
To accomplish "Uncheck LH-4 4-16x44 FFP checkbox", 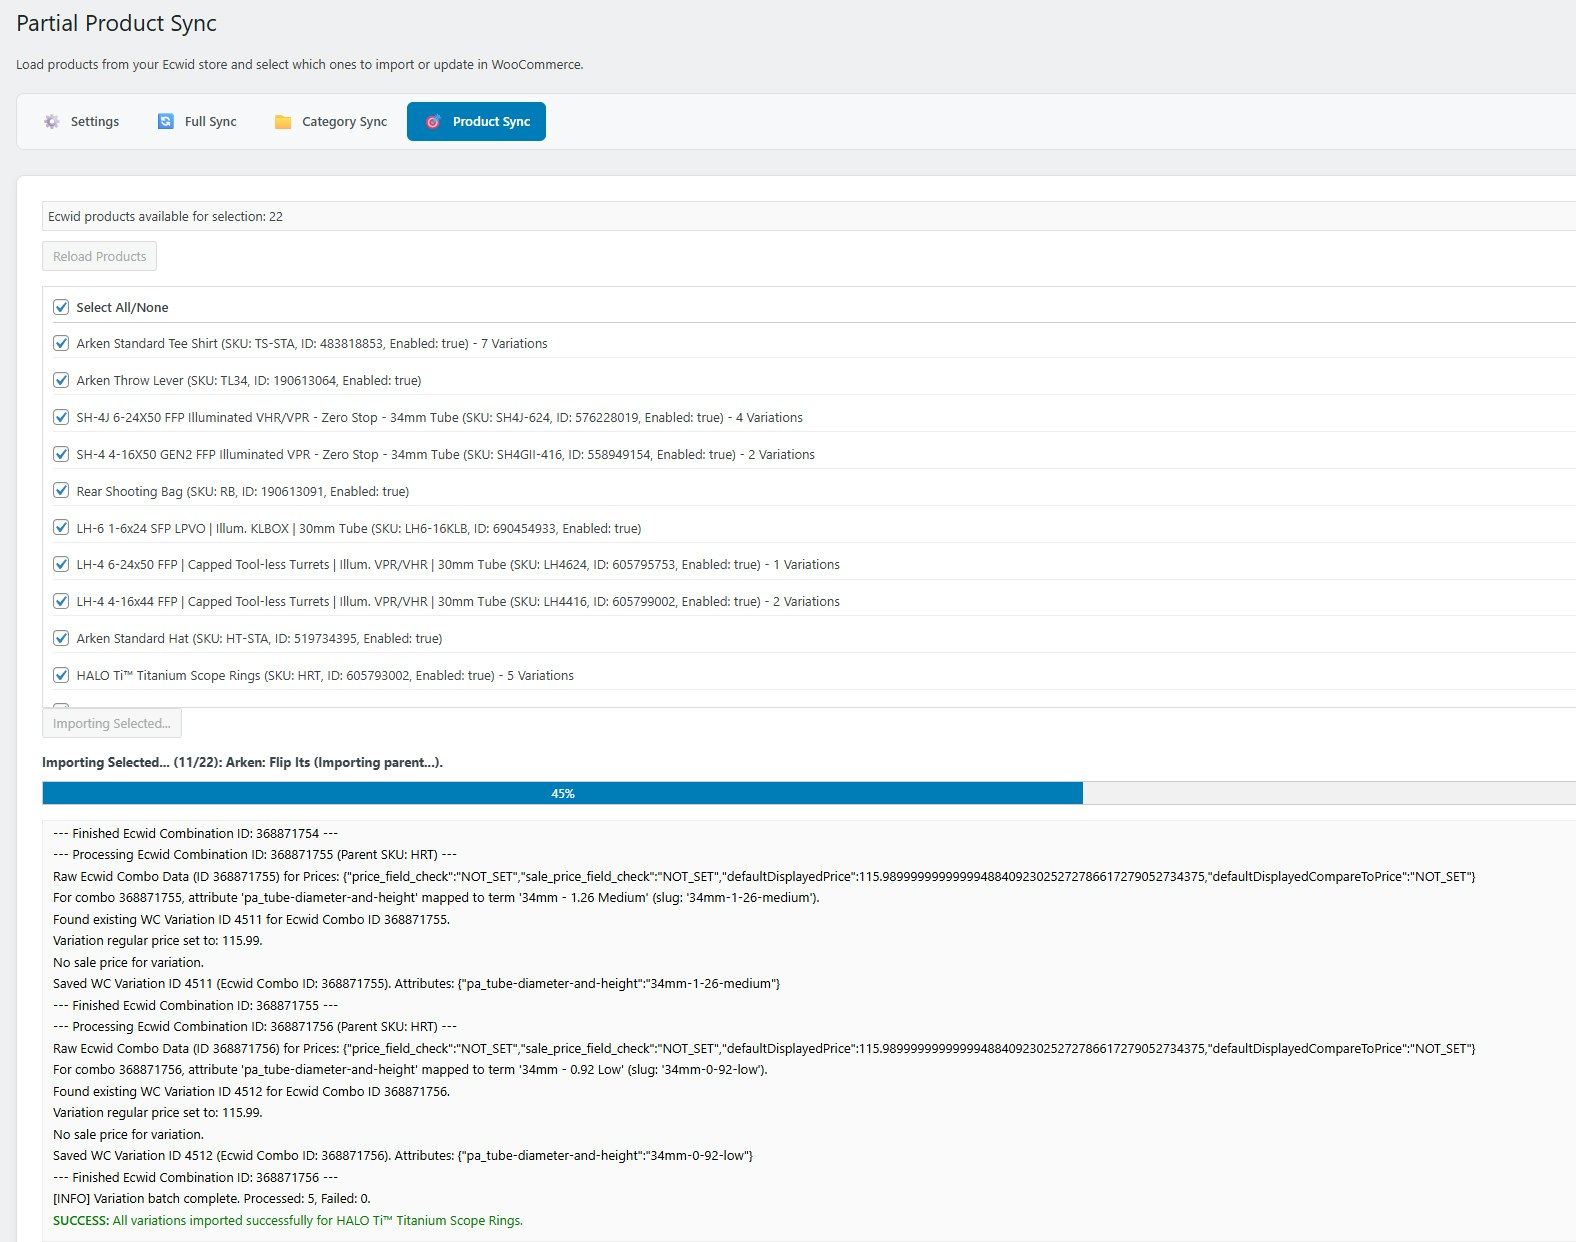I will (x=61, y=601).
